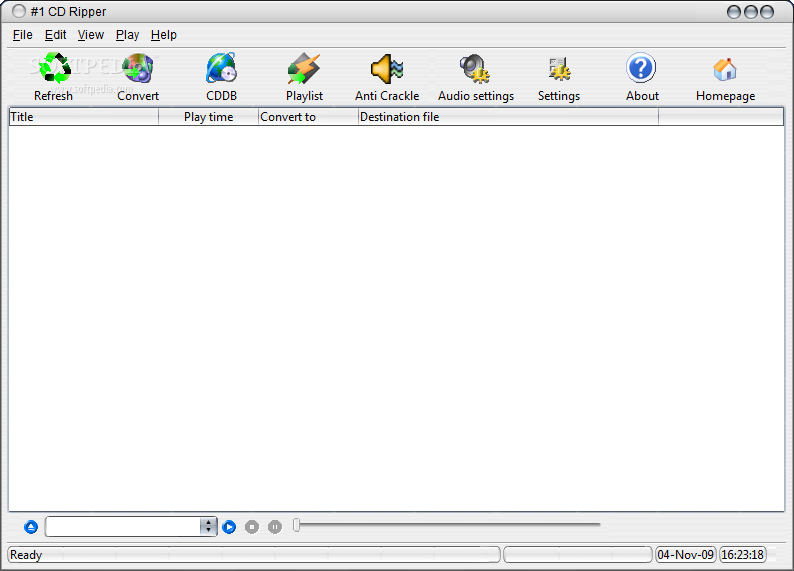794x571 pixels.
Task: Open the Settings gear icon
Action: 559,69
